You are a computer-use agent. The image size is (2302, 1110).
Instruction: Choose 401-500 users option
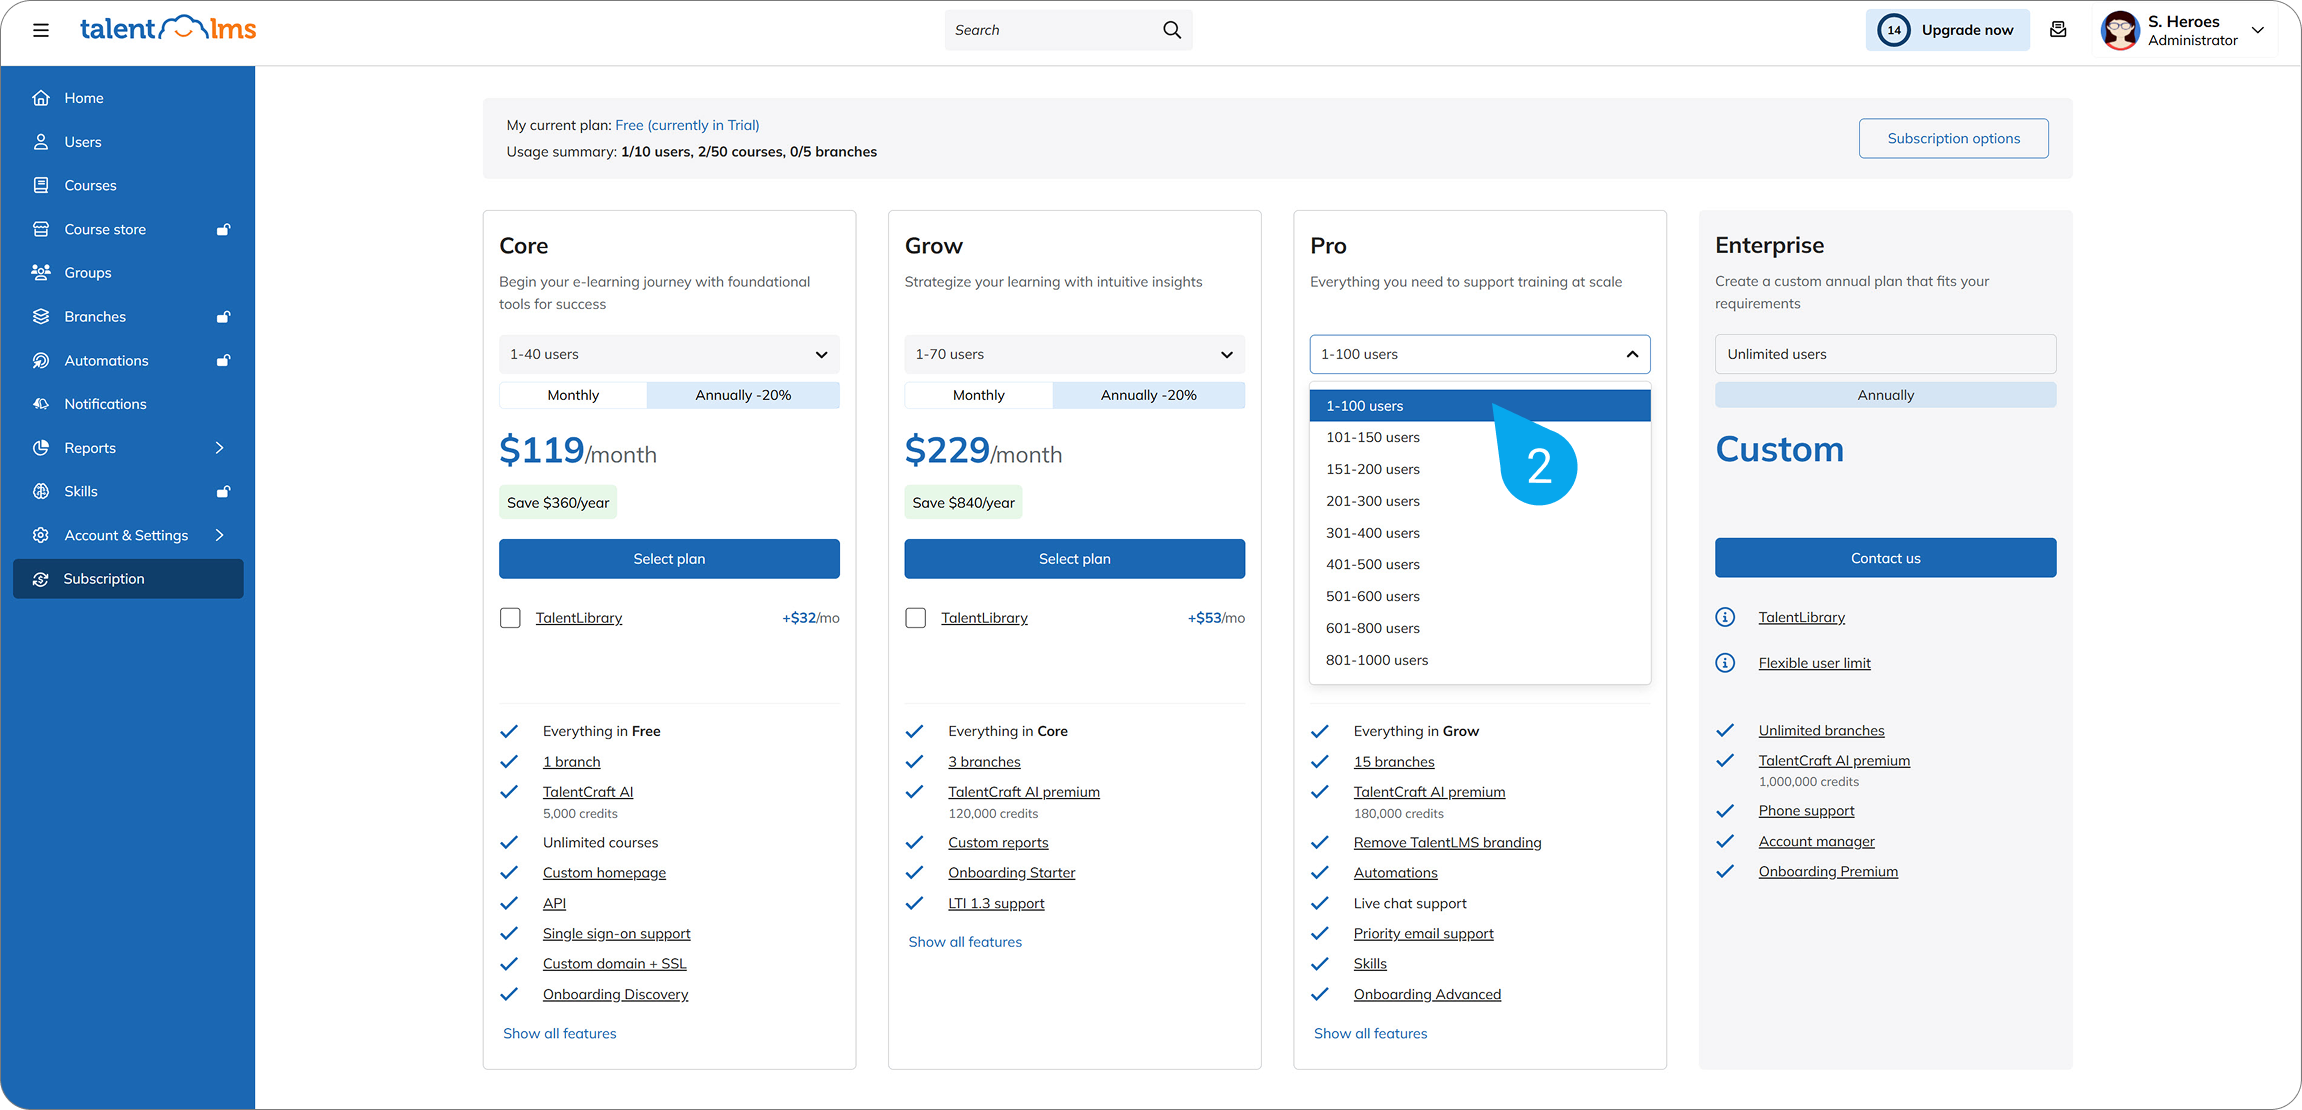(x=1480, y=564)
